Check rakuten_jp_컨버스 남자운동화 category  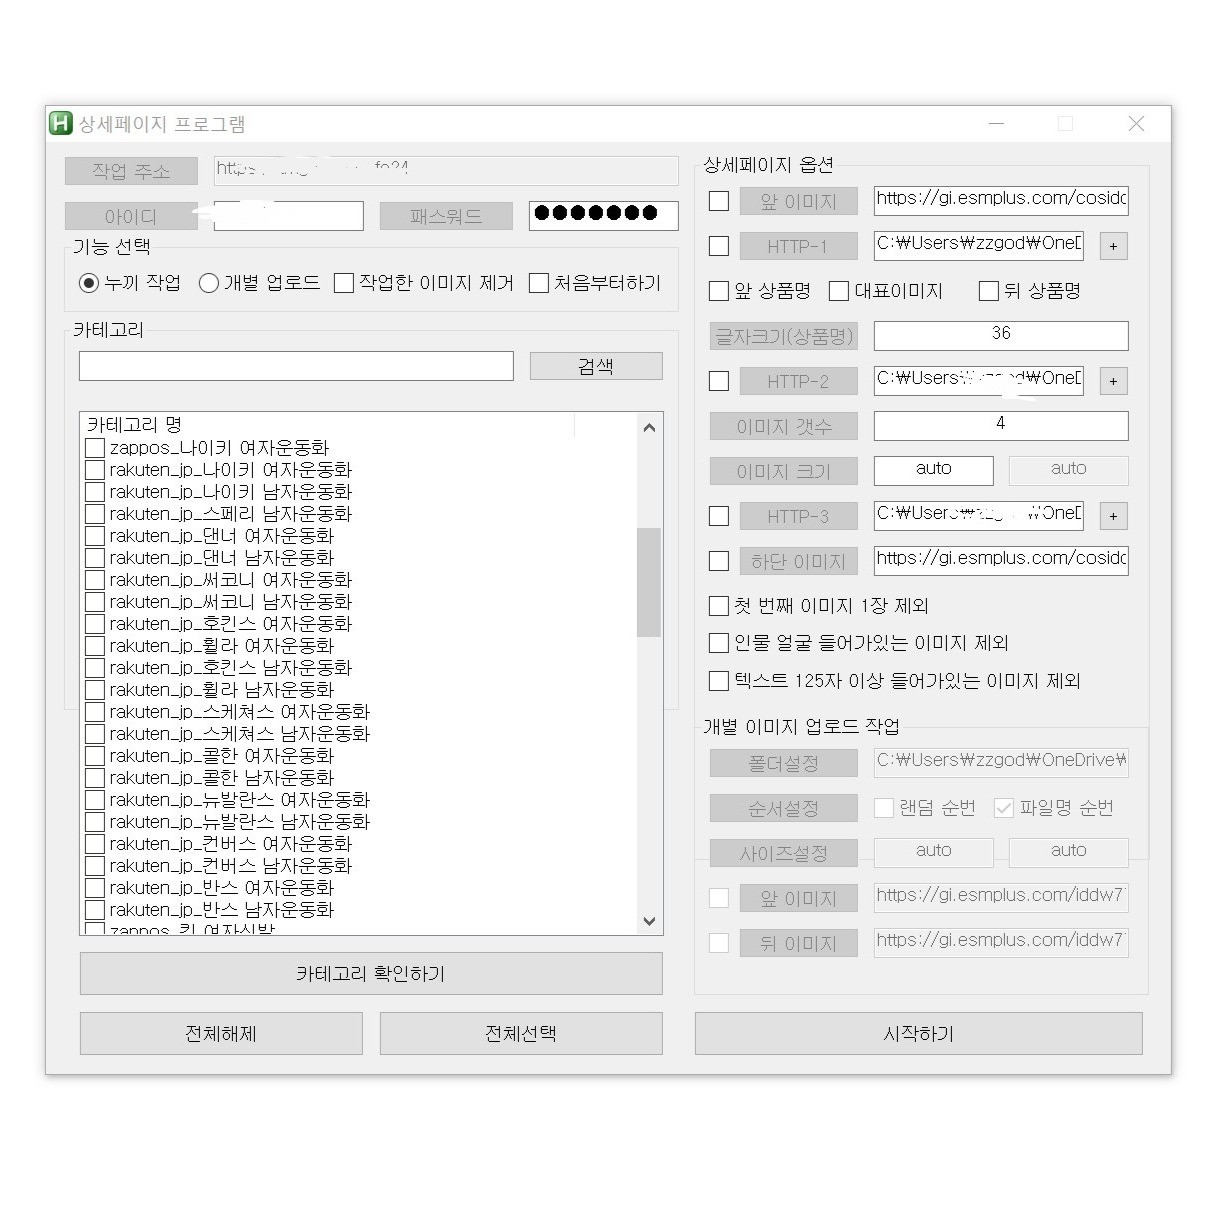click(95, 865)
